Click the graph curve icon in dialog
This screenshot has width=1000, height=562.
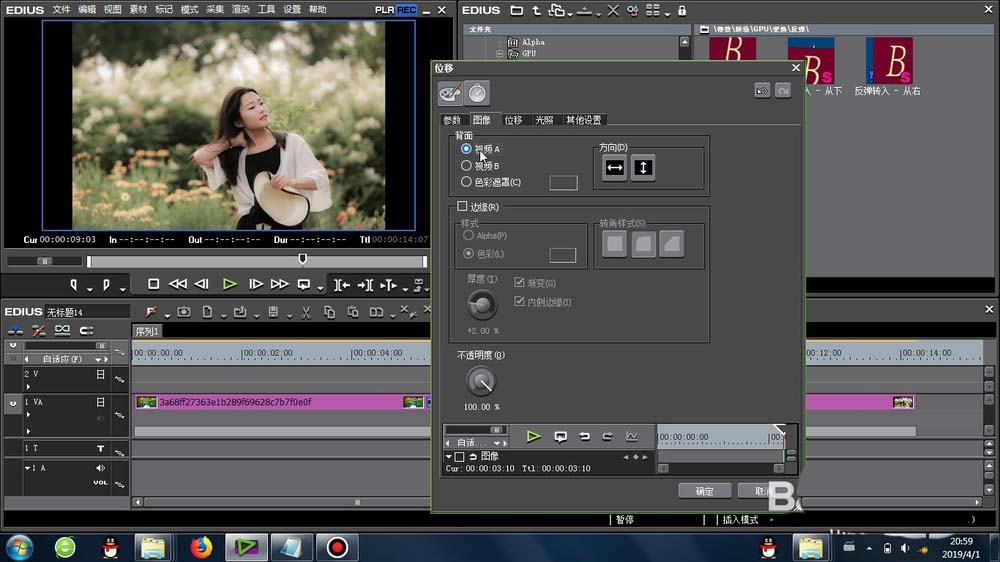click(631, 436)
